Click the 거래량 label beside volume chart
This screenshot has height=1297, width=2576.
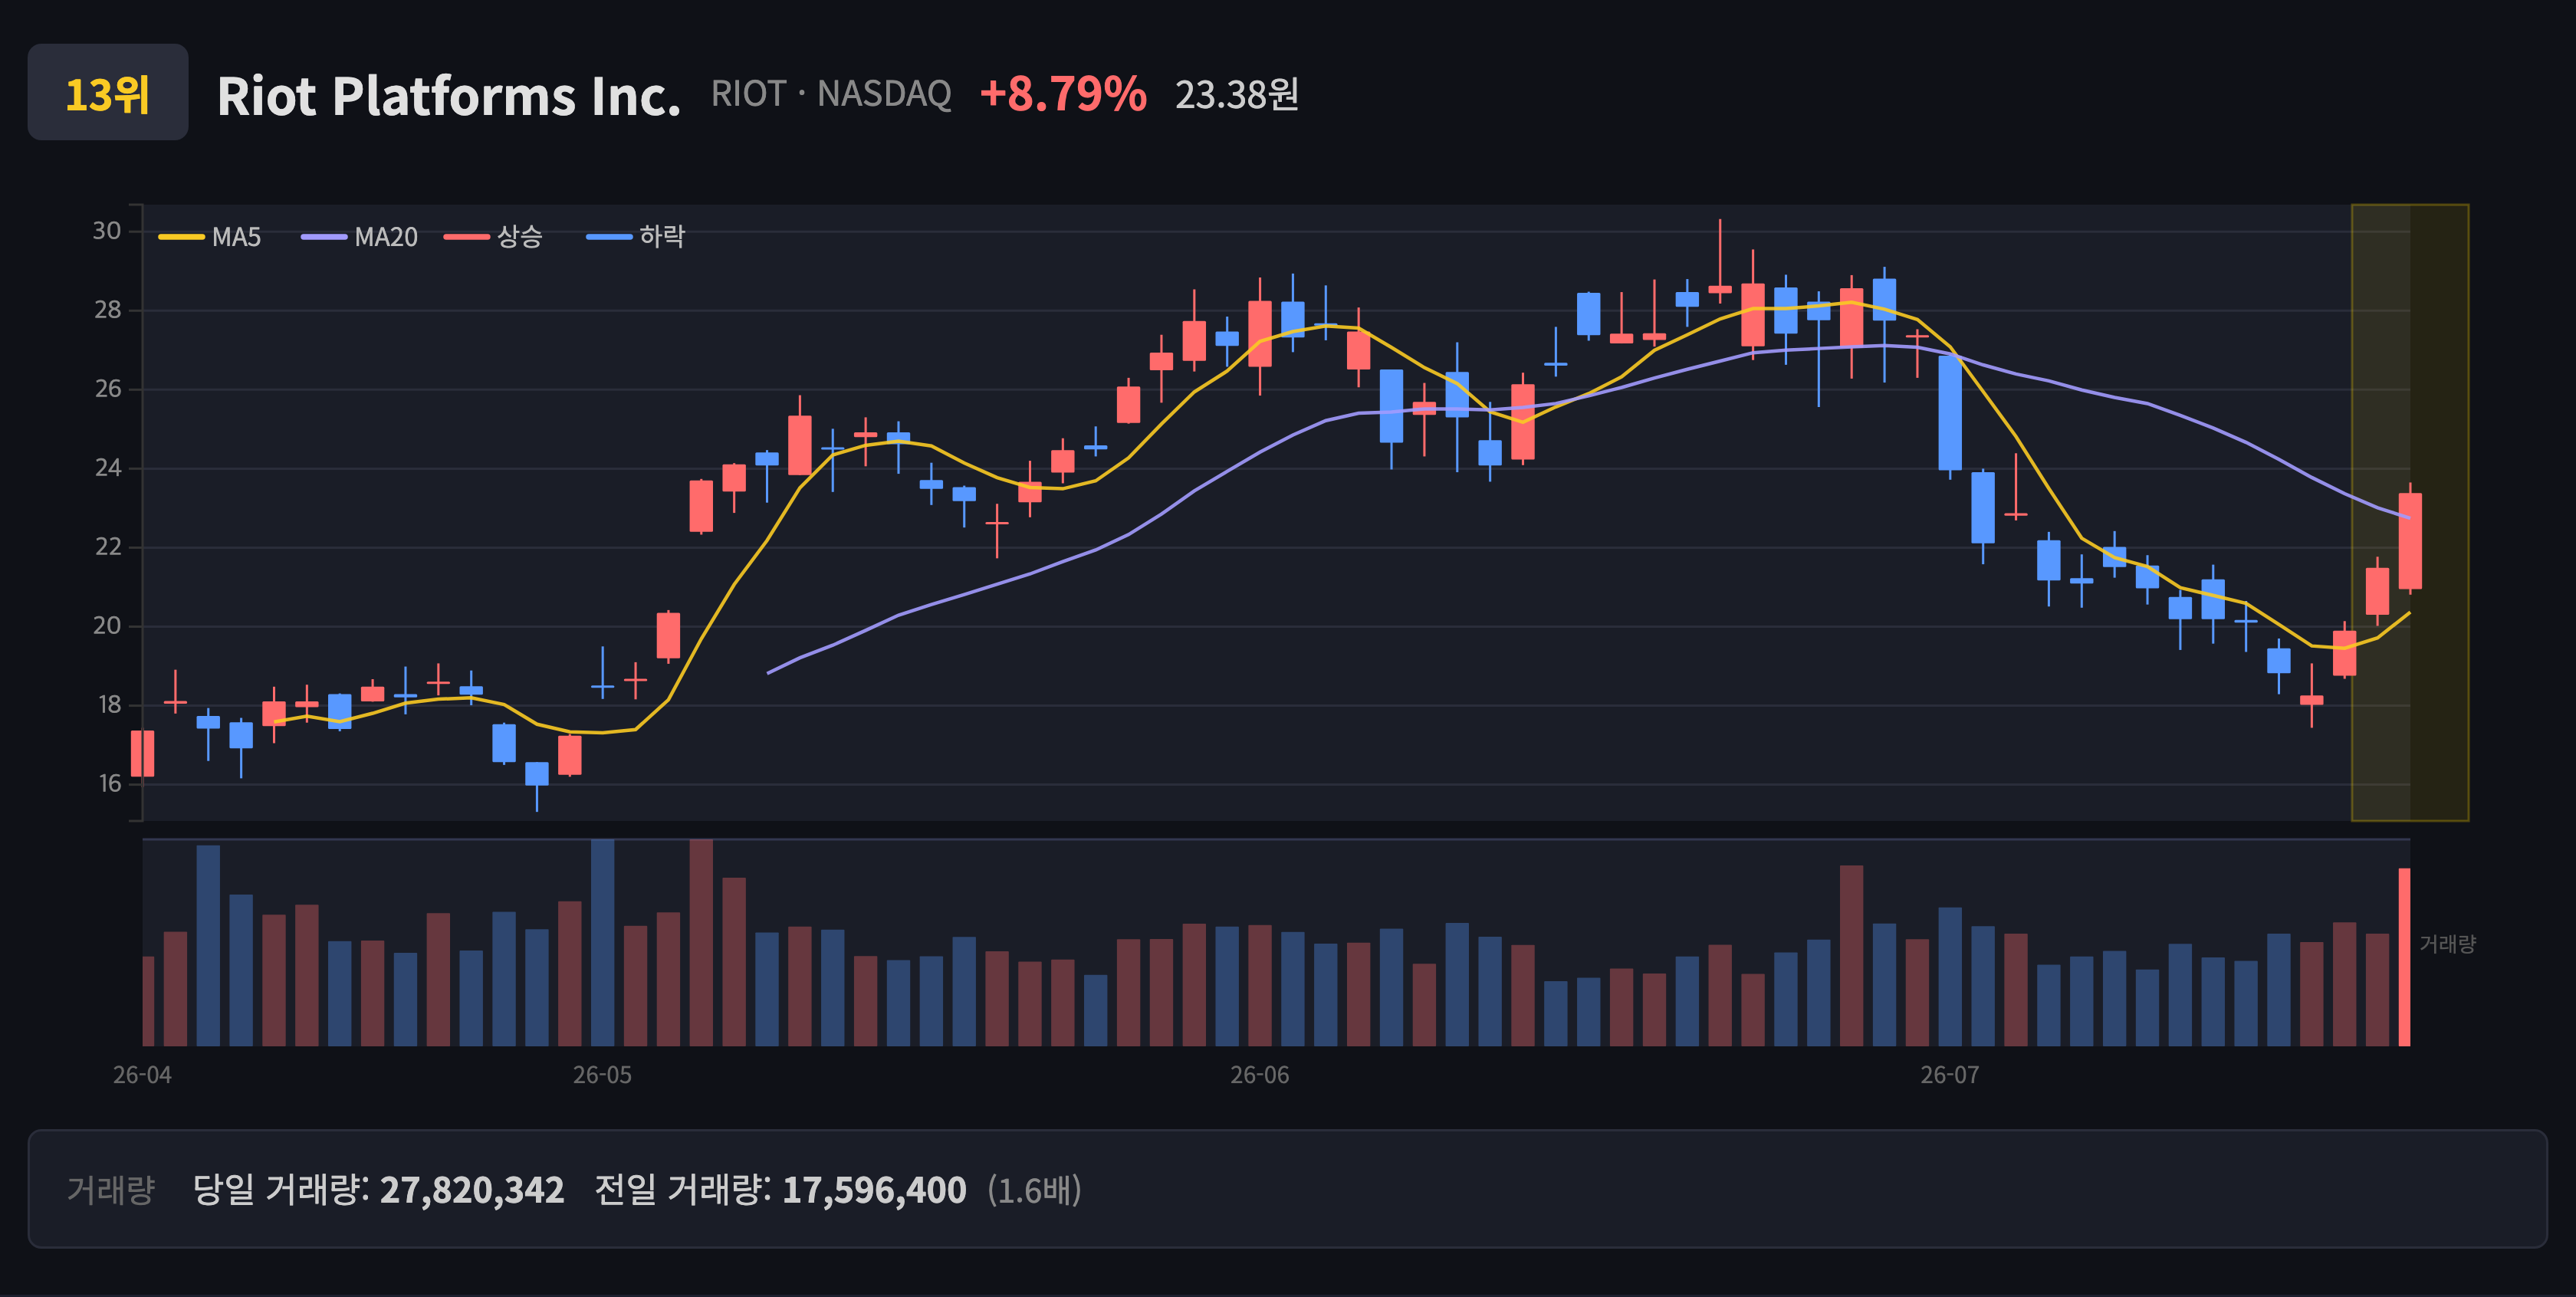pyautogui.click(x=2447, y=944)
